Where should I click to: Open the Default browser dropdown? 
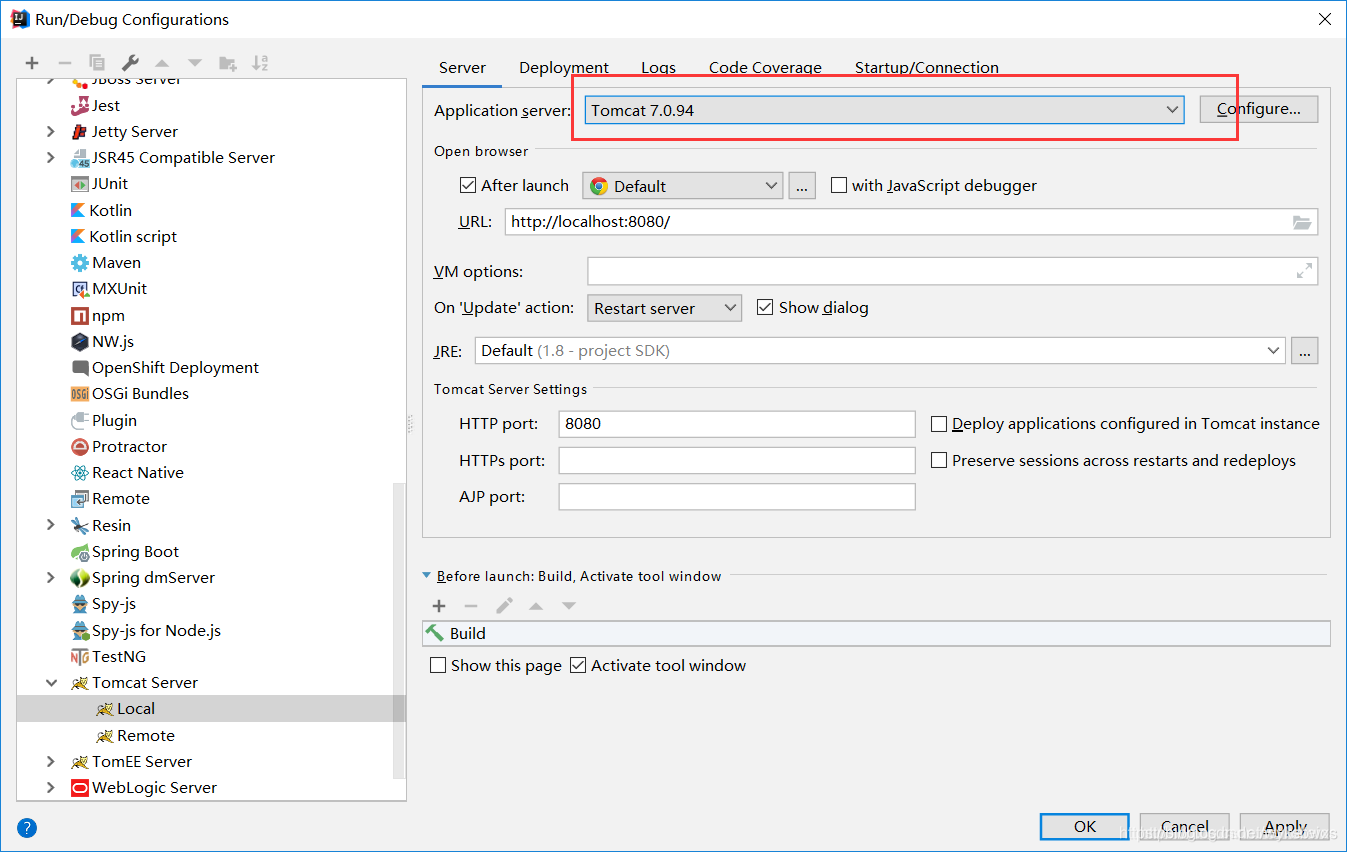pyautogui.click(x=682, y=186)
